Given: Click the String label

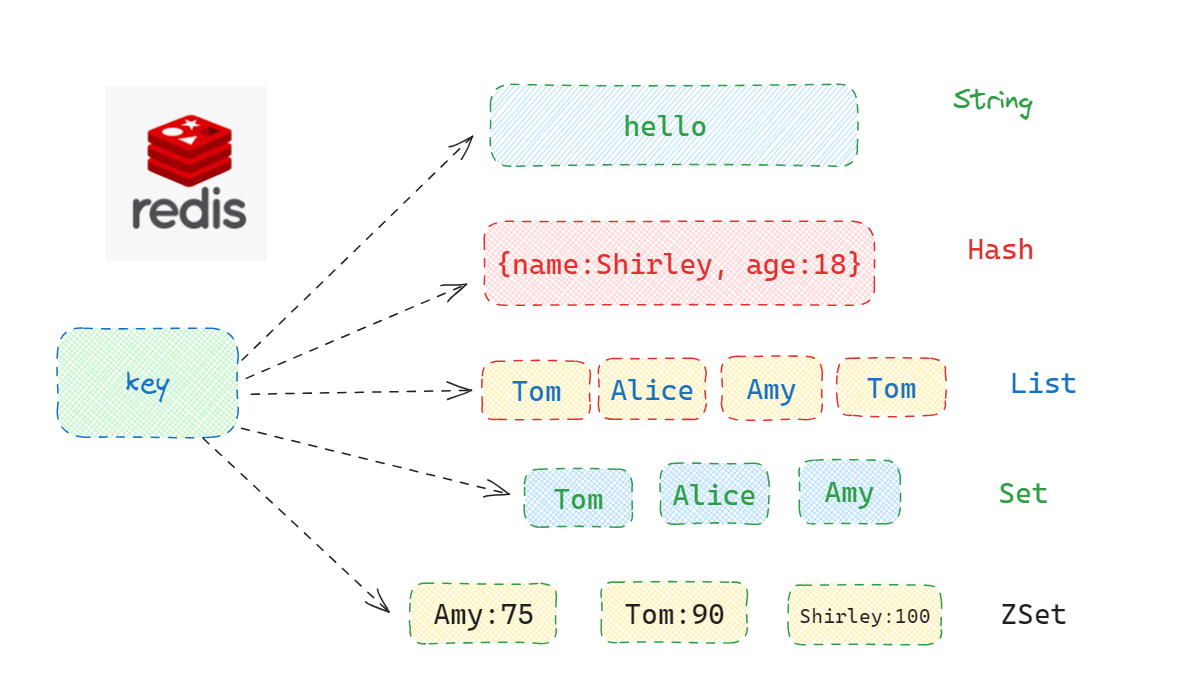Looking at the screenshot, I should click(x=992, y=101).
